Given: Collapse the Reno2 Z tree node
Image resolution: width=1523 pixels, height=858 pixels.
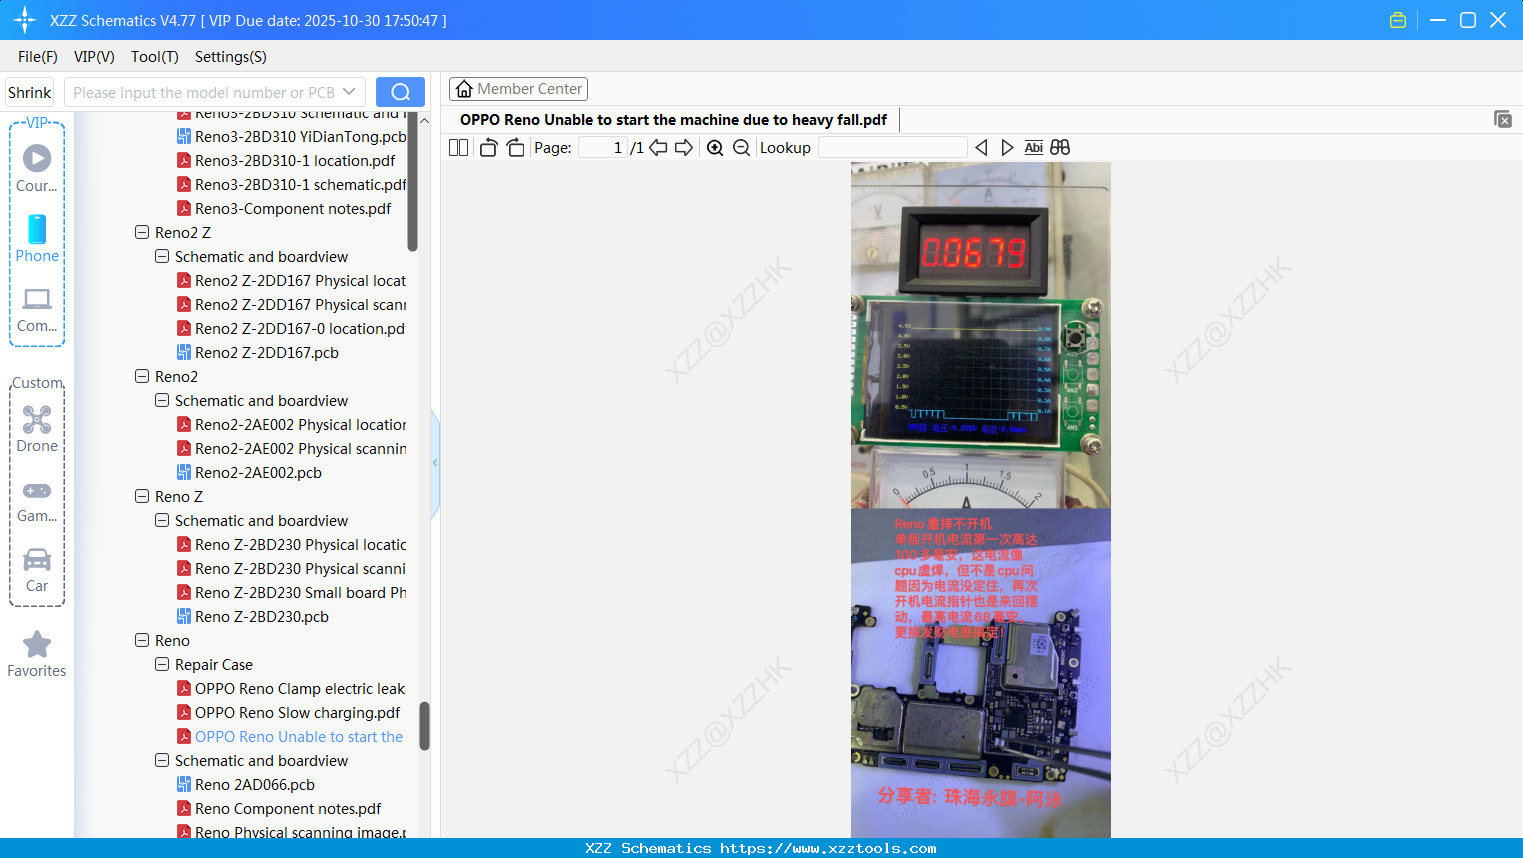Looking at the screenshot, I should pyautogui.click(x=142, y=232).
